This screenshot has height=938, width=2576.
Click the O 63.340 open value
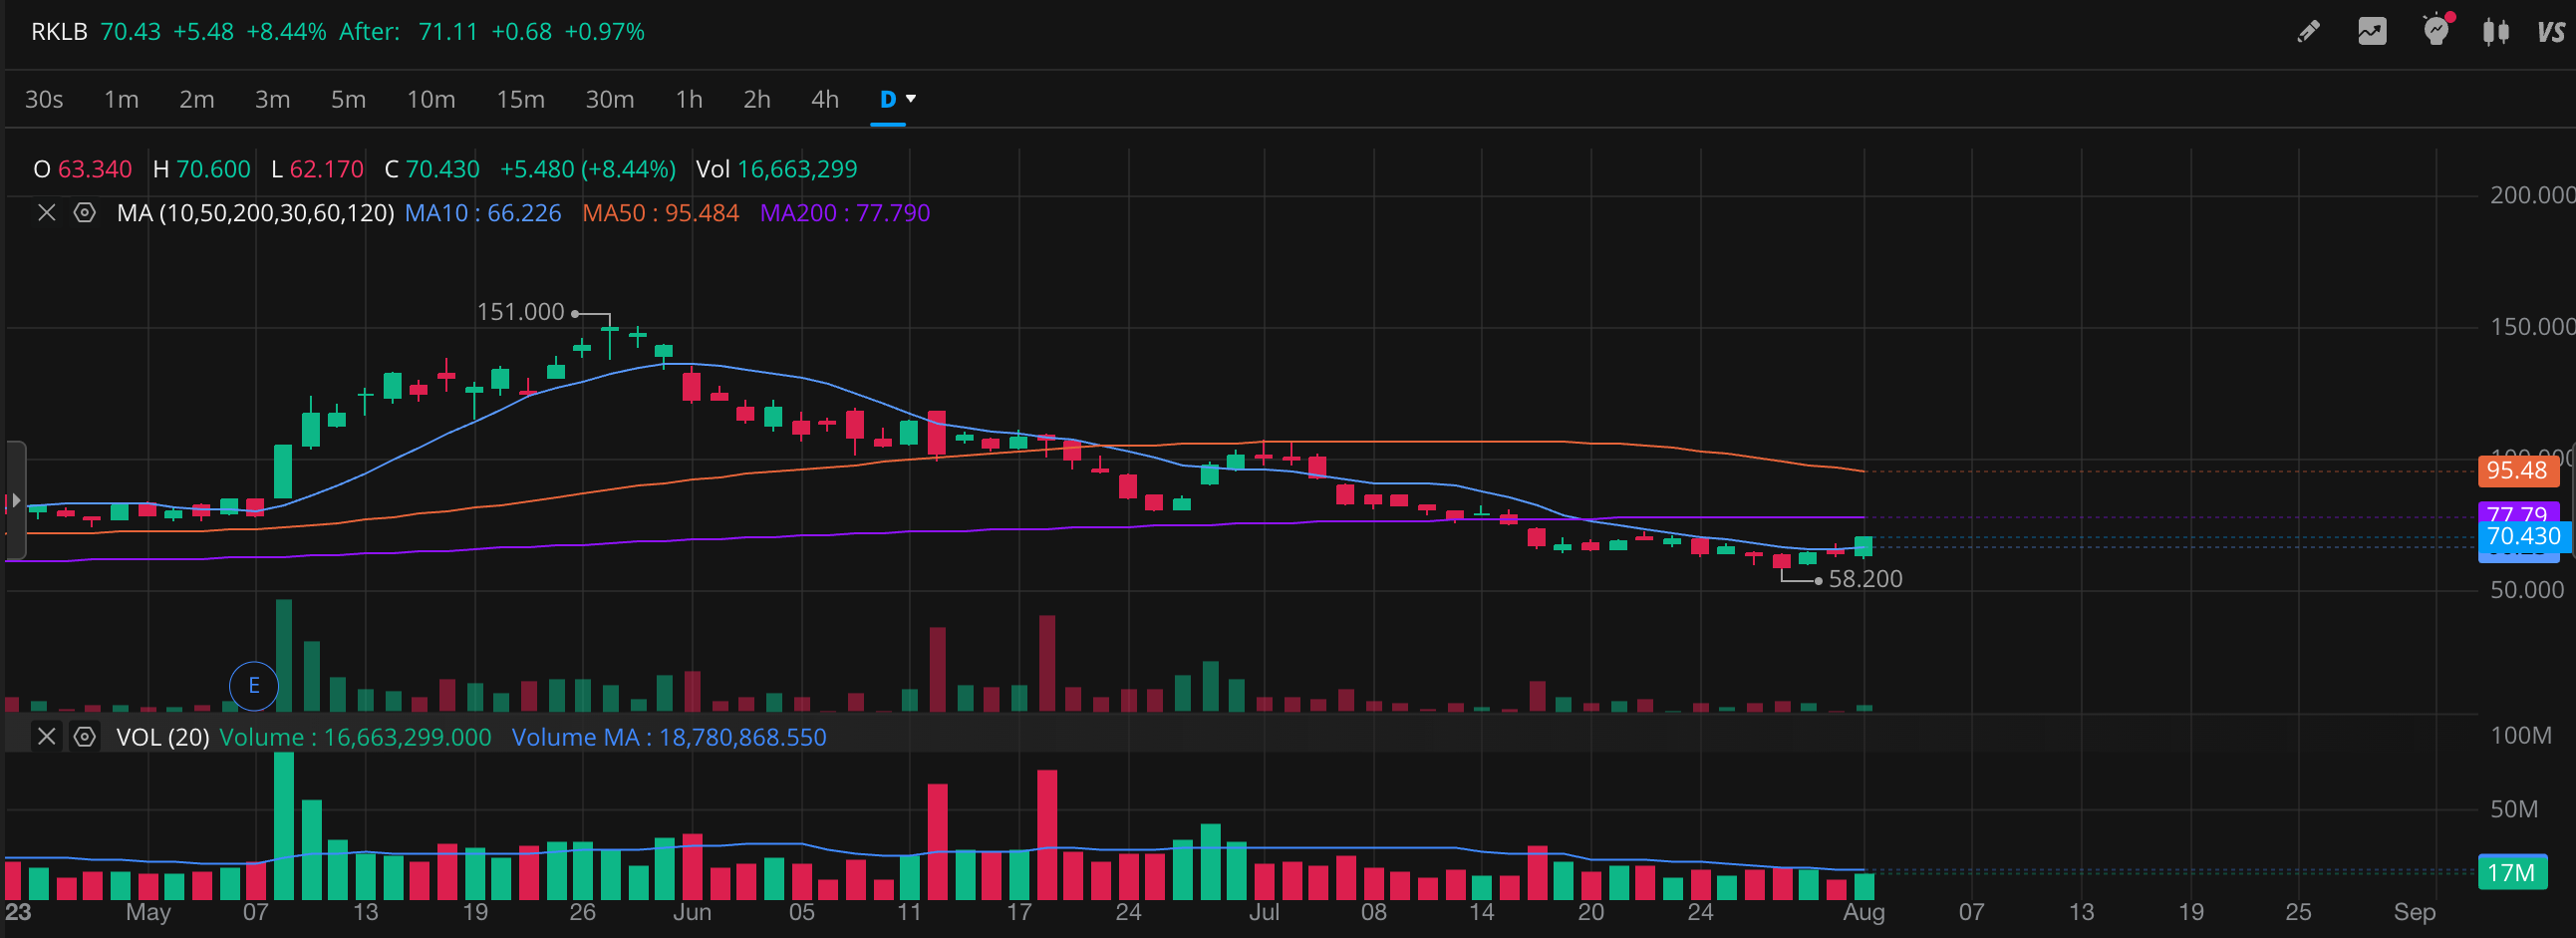click(x=83, y=169)
